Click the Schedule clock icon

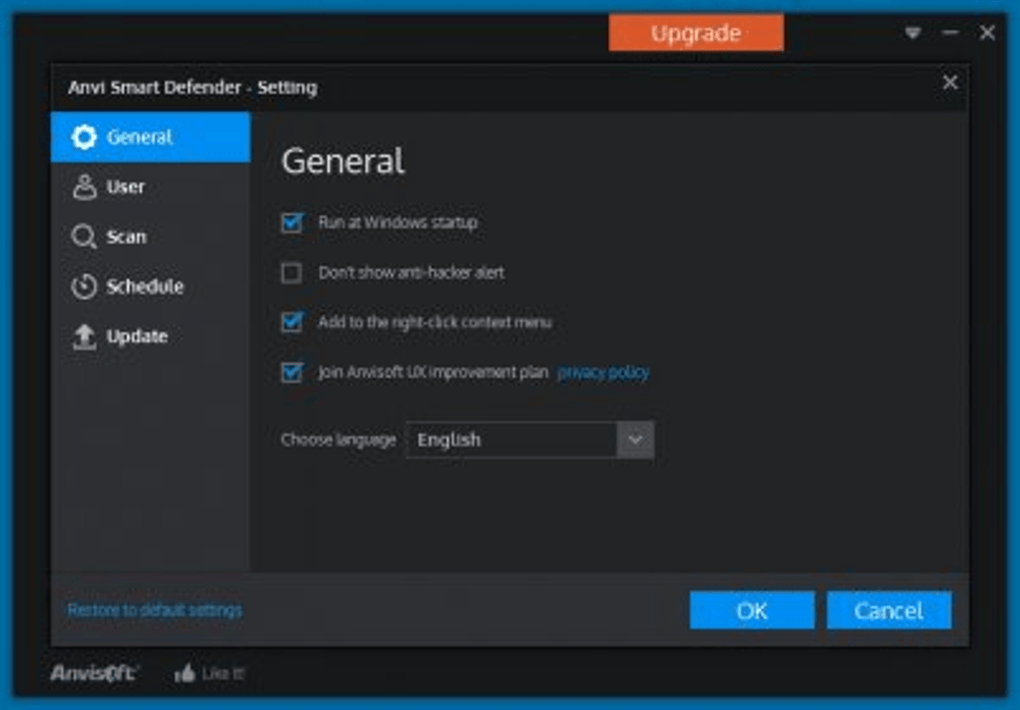coord(85,287)
